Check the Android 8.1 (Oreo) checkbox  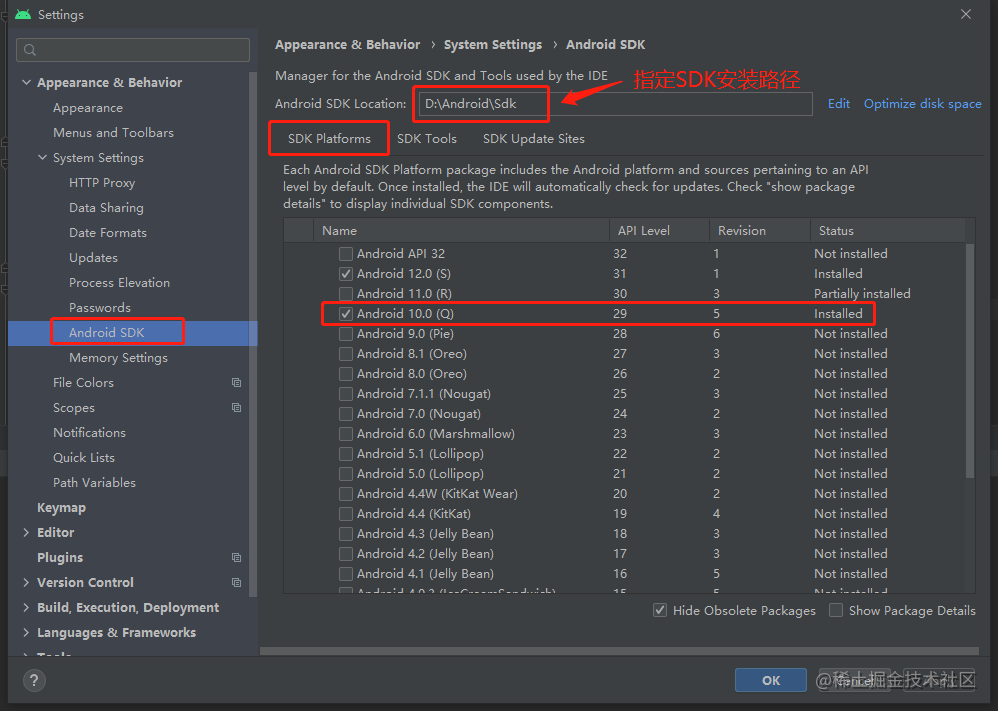346,354
